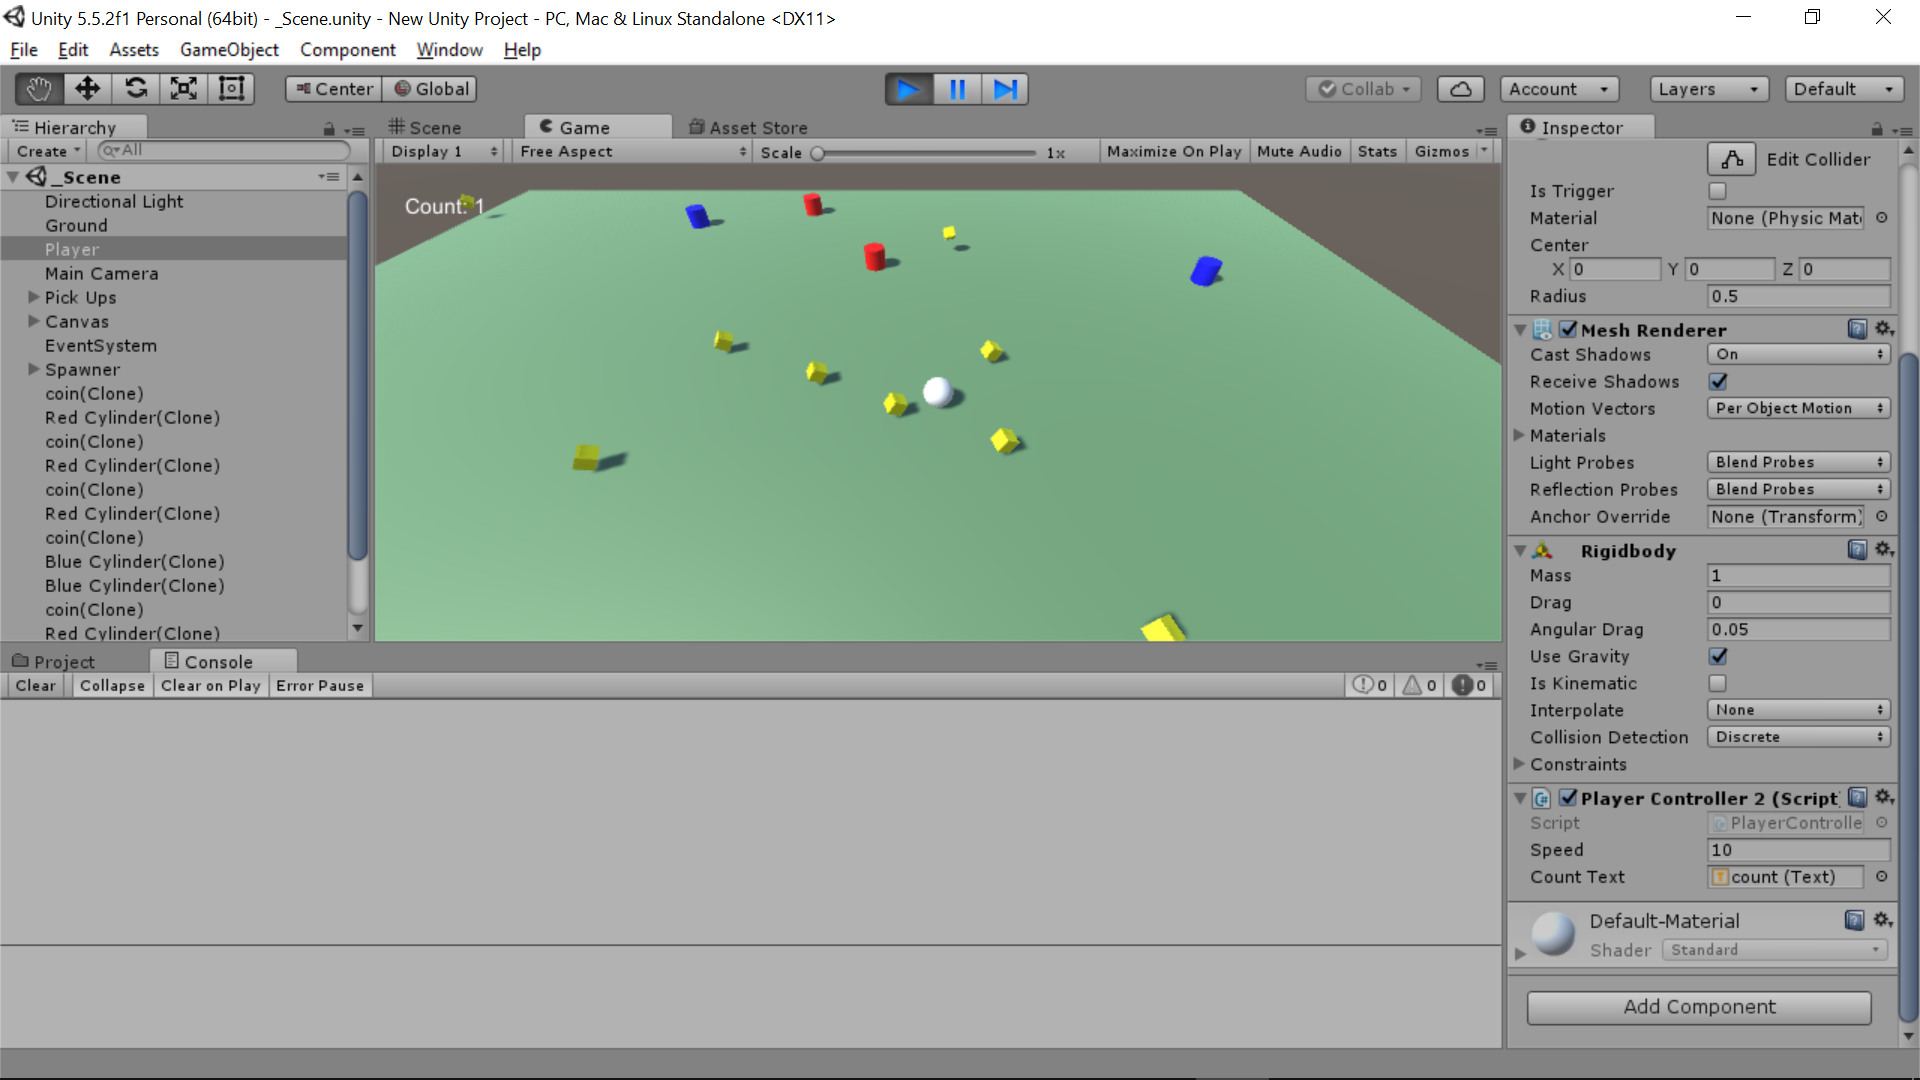Open the Layers dropdown

click(1708, 89)
